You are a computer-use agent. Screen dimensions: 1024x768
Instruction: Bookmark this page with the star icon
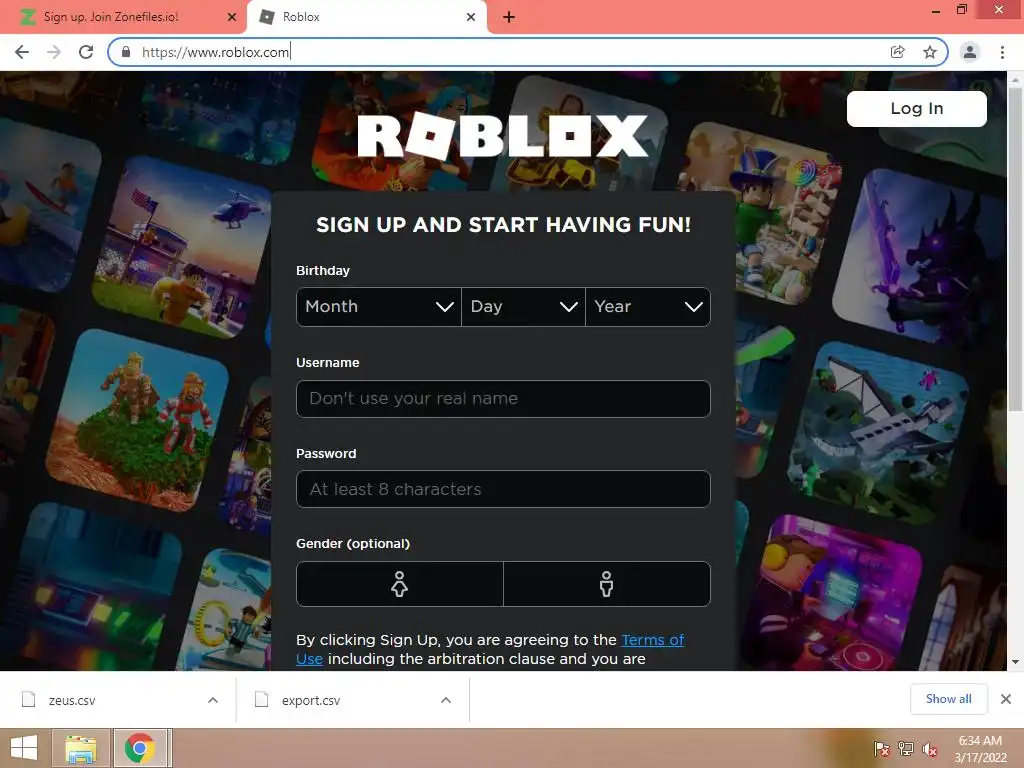(x=930, y=52)
